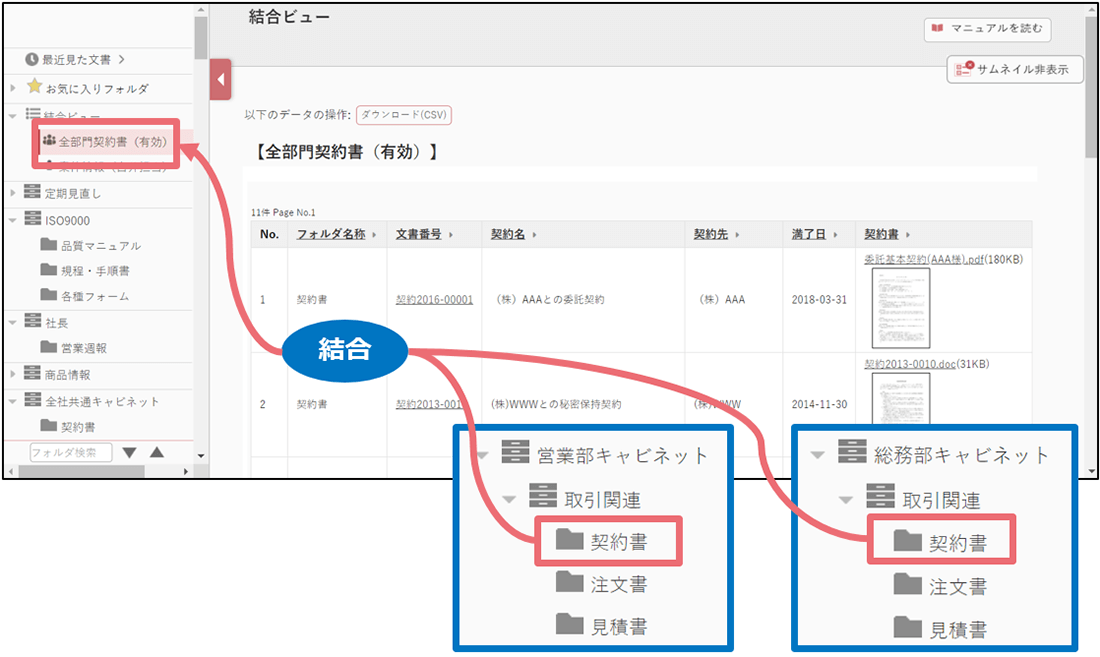Collapse the 総務部キャビネット node
This screenshot has width=1100, height=657.
coord(817,455)
